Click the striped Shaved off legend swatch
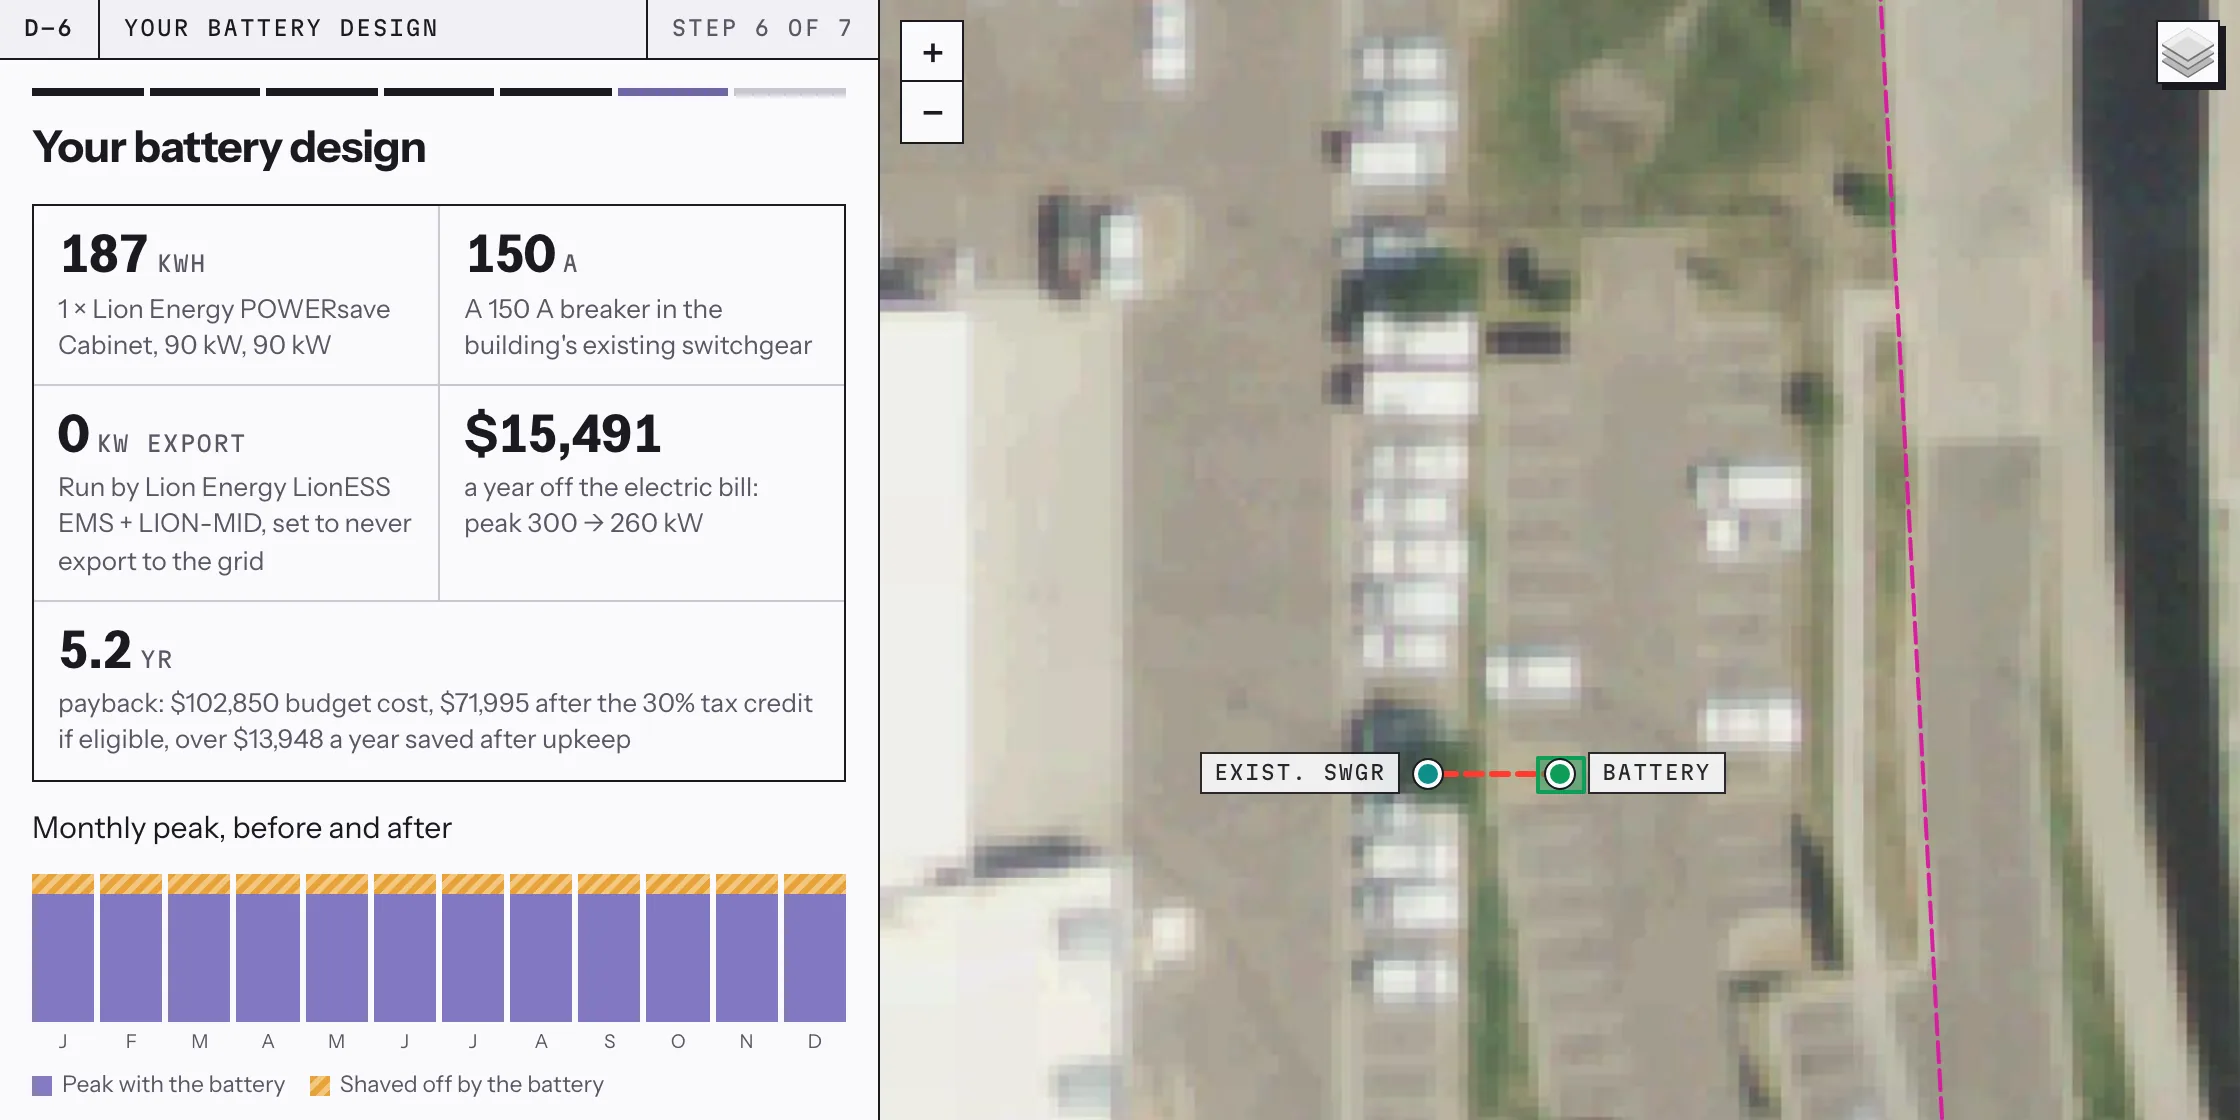2240x1120 pixels. [320, 1086]
